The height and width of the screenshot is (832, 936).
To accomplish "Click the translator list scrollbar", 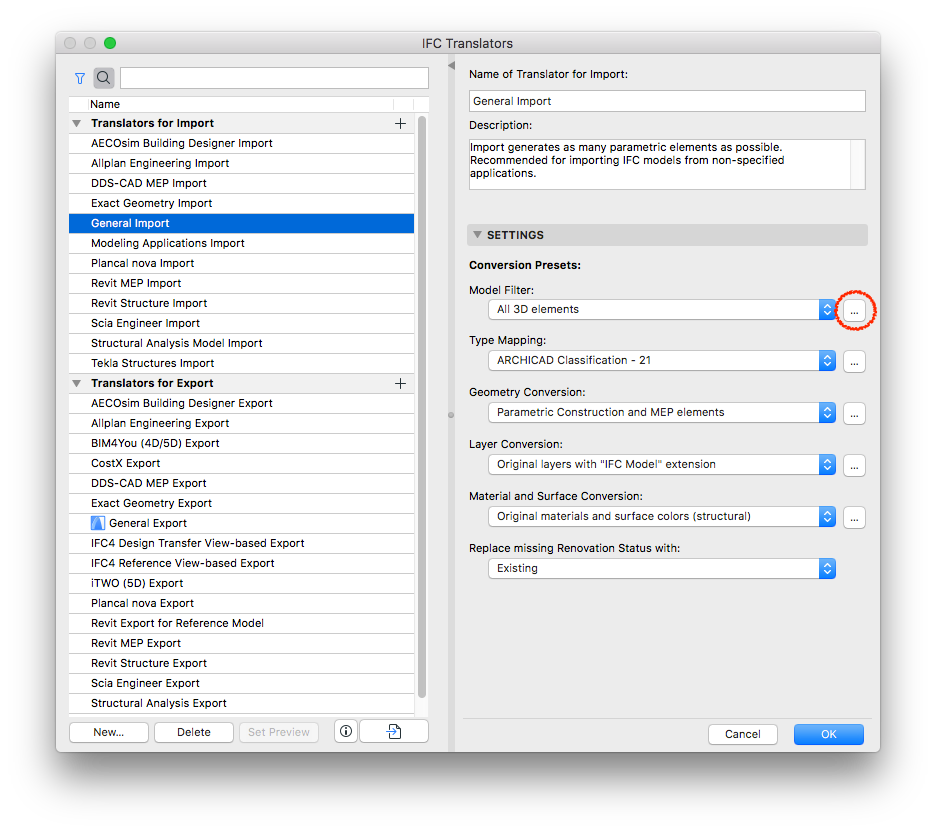I will point(422,406).
